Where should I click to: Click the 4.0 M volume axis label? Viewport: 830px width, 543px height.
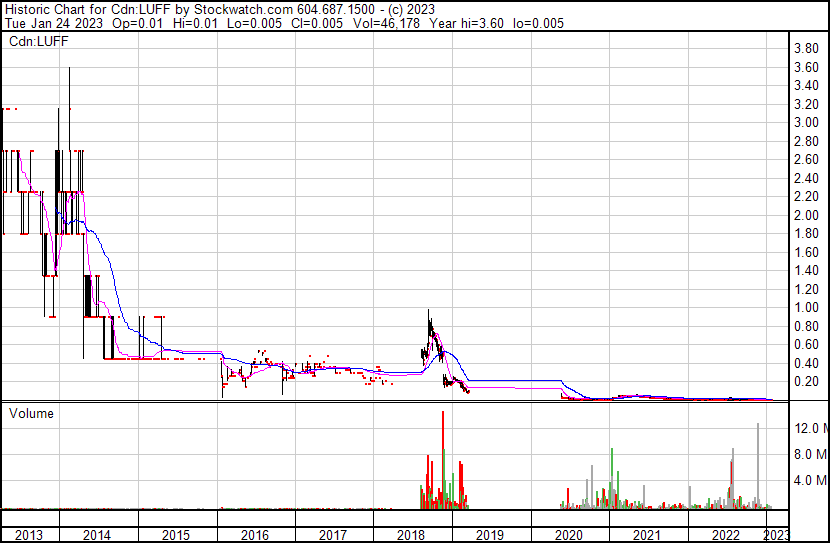tap(810, 480)
